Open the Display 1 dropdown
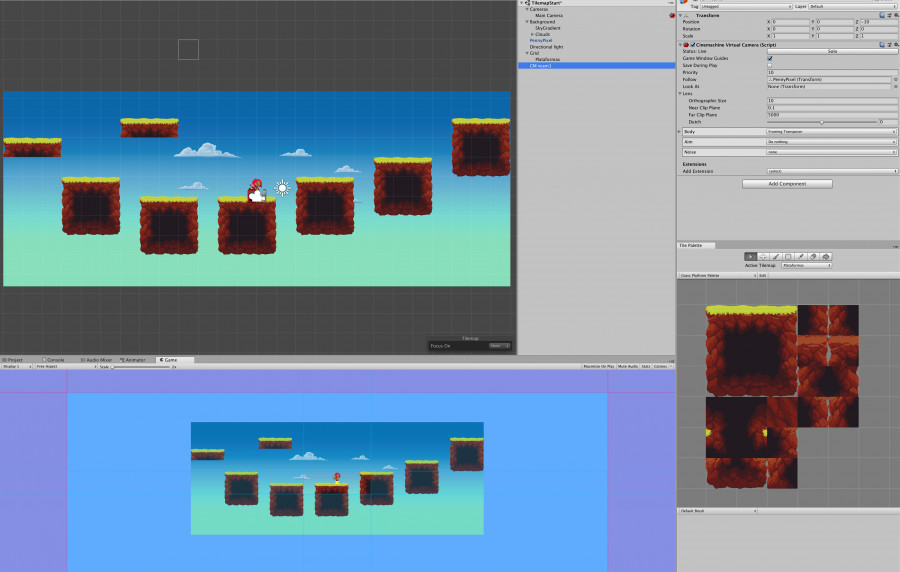This screenshot has width=900, height=572. coord(17,366)
